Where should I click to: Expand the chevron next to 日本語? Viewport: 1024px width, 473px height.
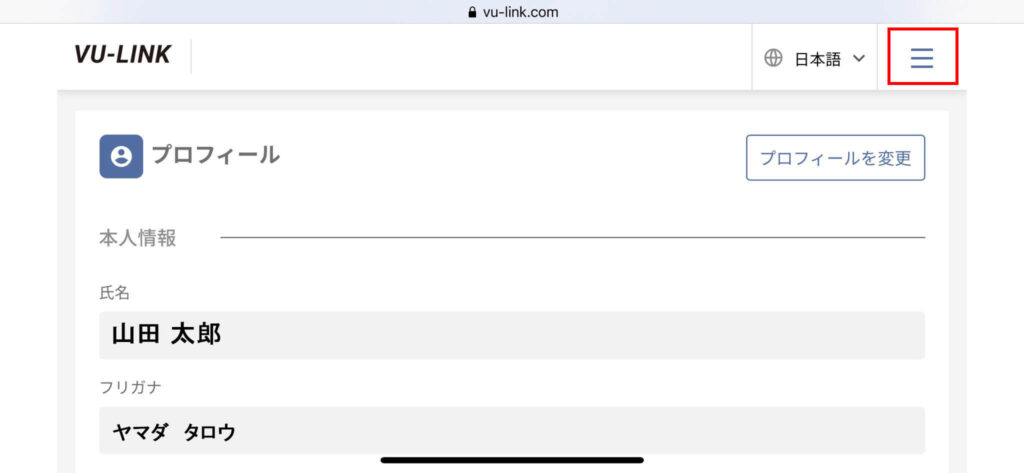tap(859, 59)
